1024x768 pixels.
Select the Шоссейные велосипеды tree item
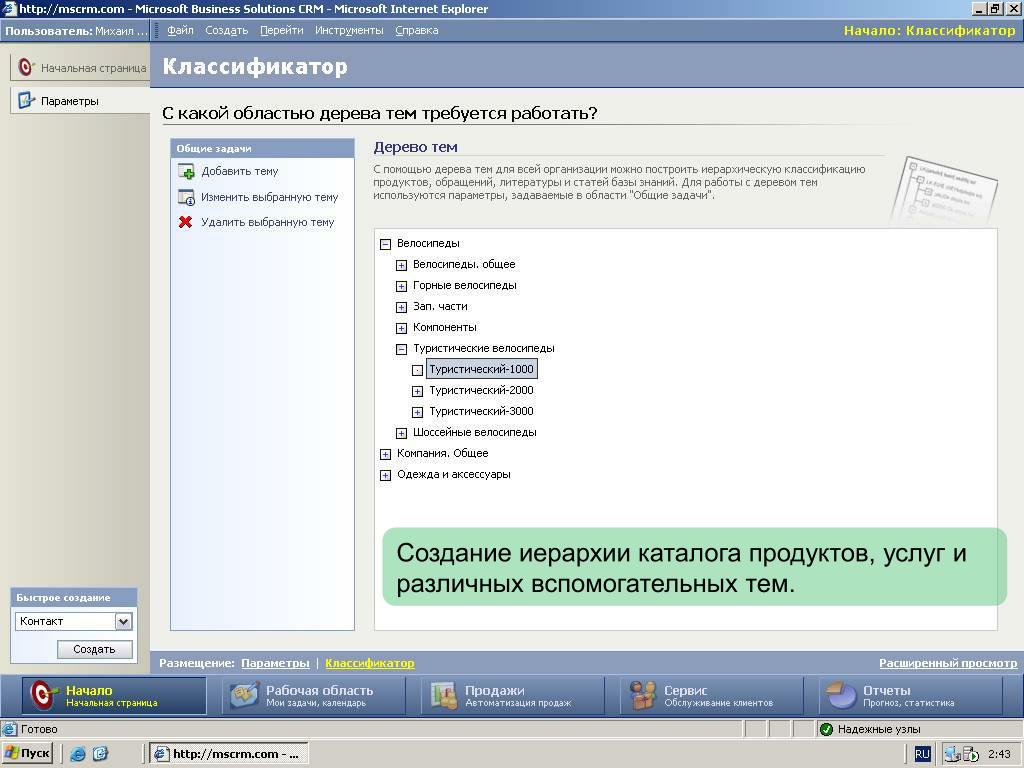(x=475, y=432)
